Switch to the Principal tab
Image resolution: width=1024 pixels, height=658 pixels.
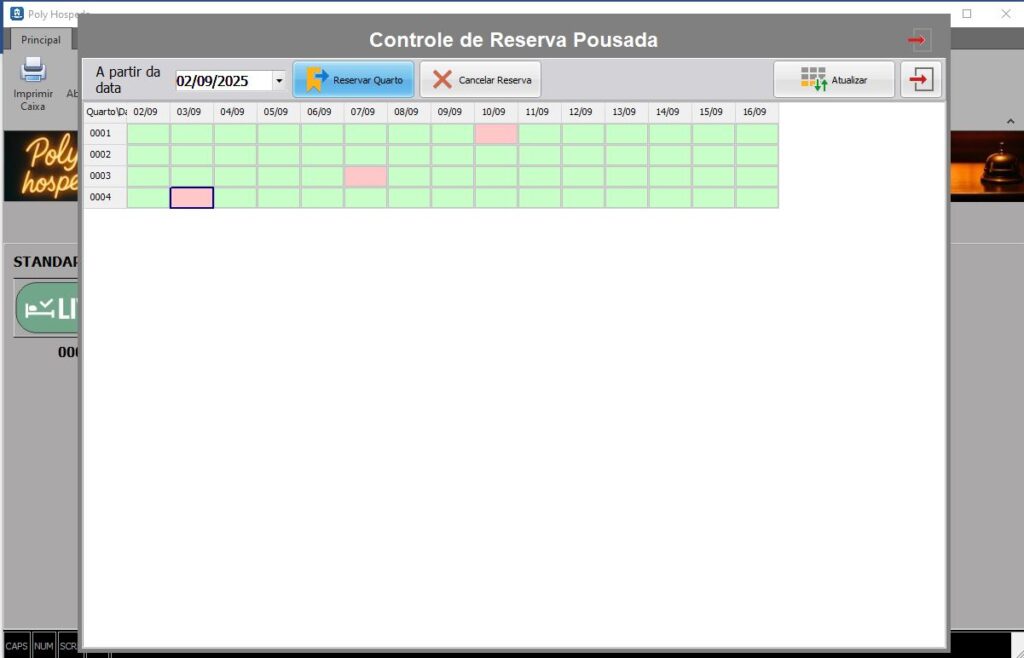click(x=41, y=40)
